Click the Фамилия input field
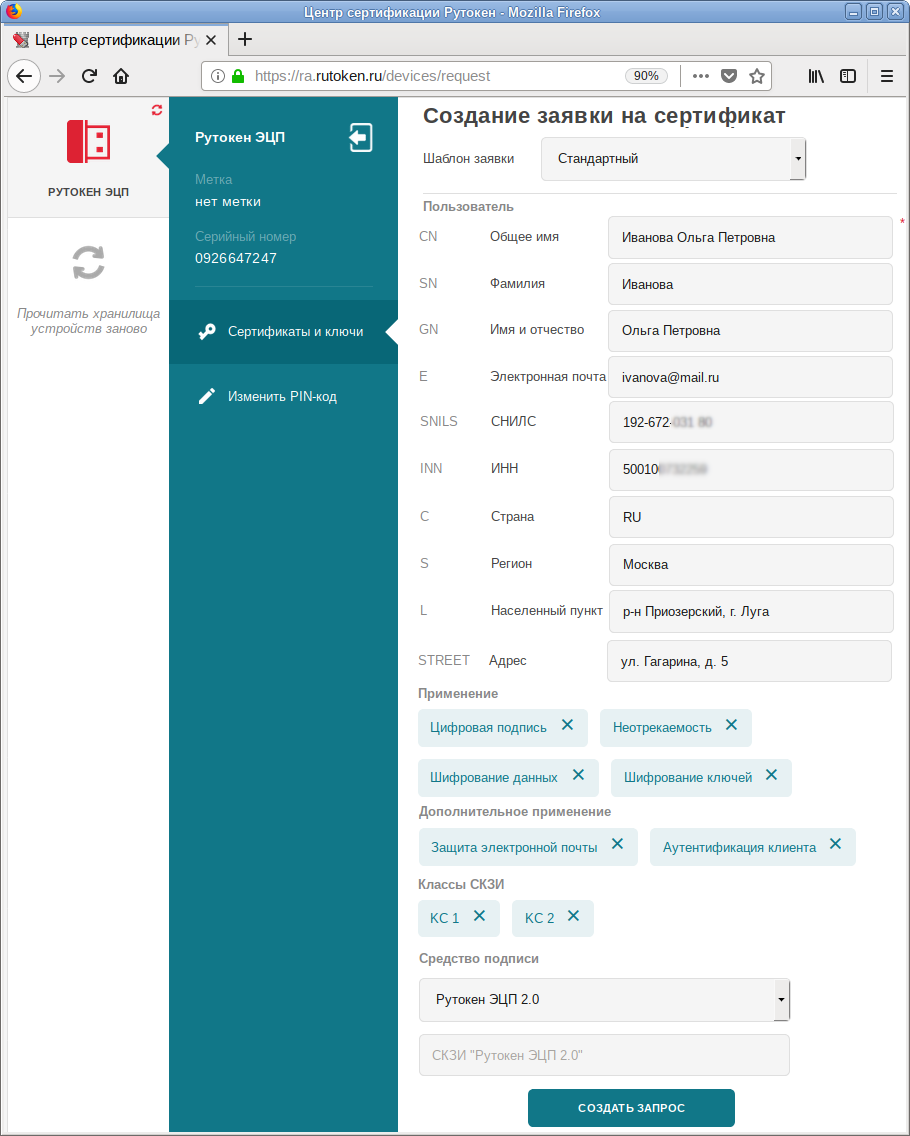 750,285
